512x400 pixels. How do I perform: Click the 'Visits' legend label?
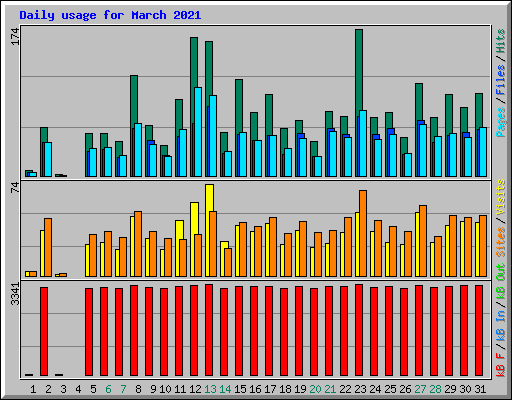tap(500, 197)
